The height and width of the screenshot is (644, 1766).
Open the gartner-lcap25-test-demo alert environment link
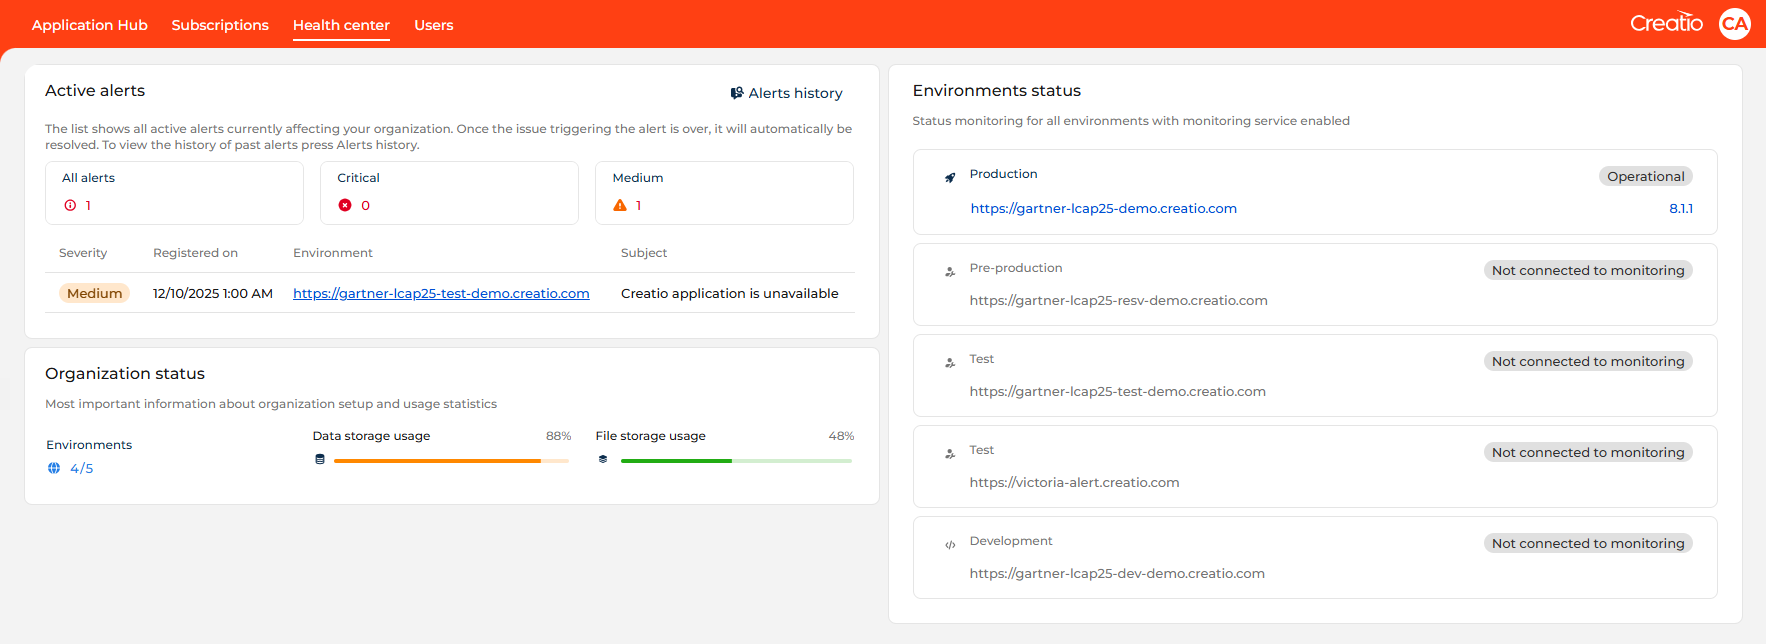point(441,293)
